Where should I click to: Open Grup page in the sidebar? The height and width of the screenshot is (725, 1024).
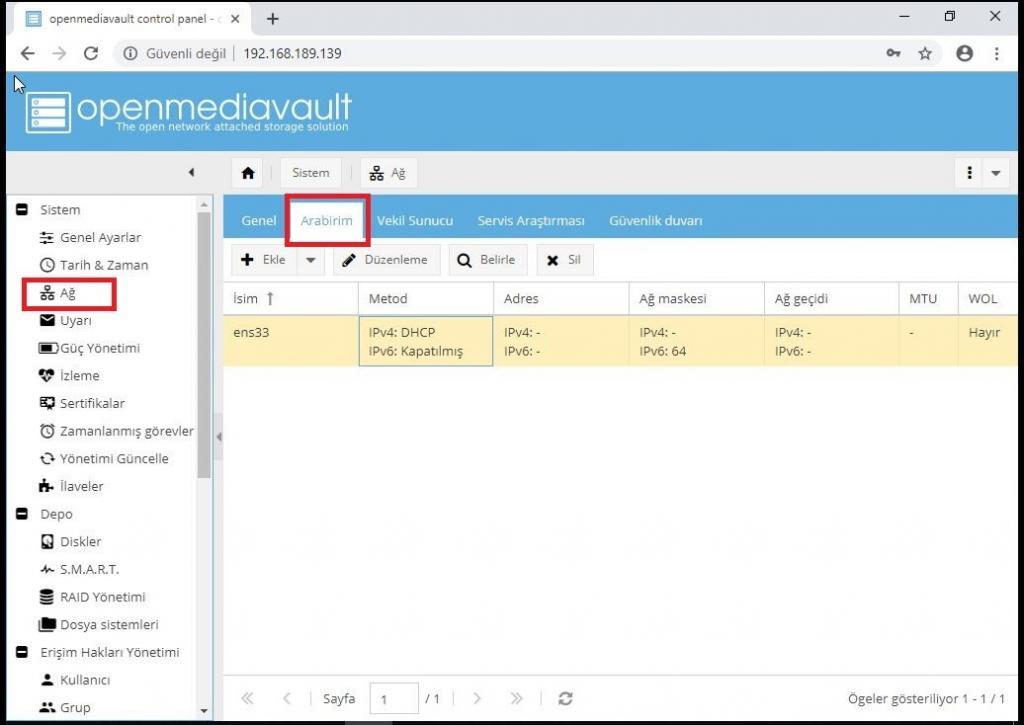(65, 707)
